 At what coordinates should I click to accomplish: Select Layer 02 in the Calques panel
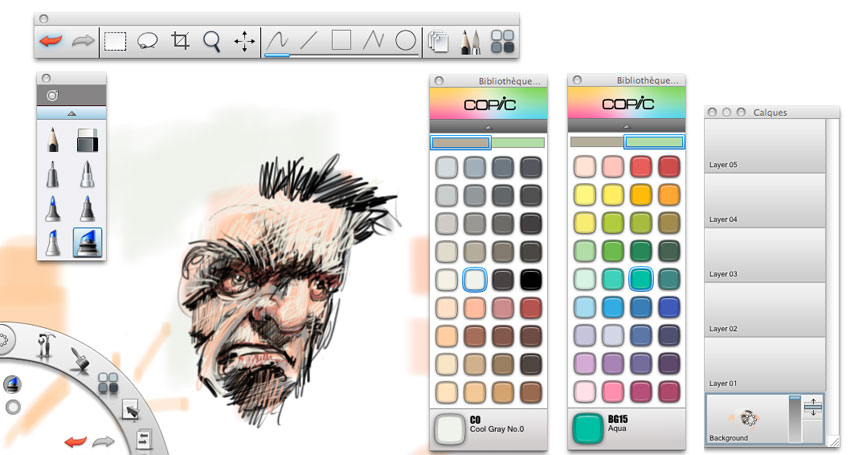pyautogui.click(x=764, y=310)
